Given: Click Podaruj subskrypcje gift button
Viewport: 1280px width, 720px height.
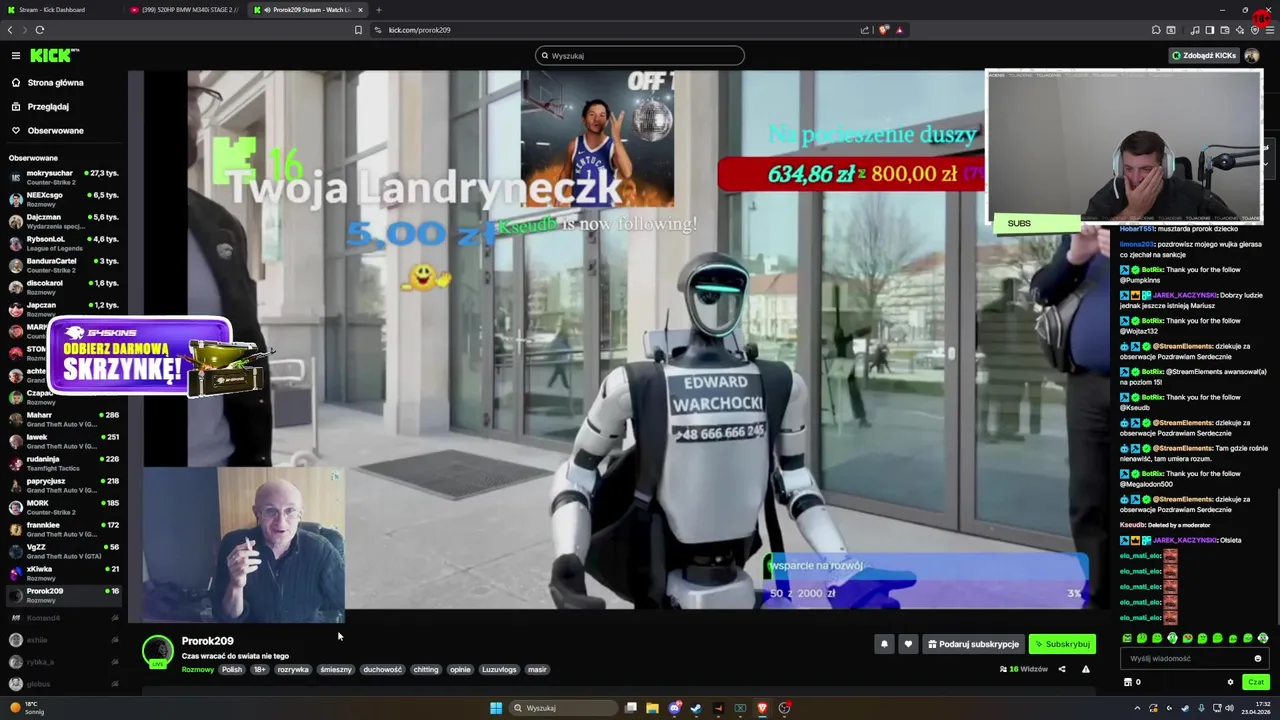Looking at the screenshot, I should pos(973,644).
